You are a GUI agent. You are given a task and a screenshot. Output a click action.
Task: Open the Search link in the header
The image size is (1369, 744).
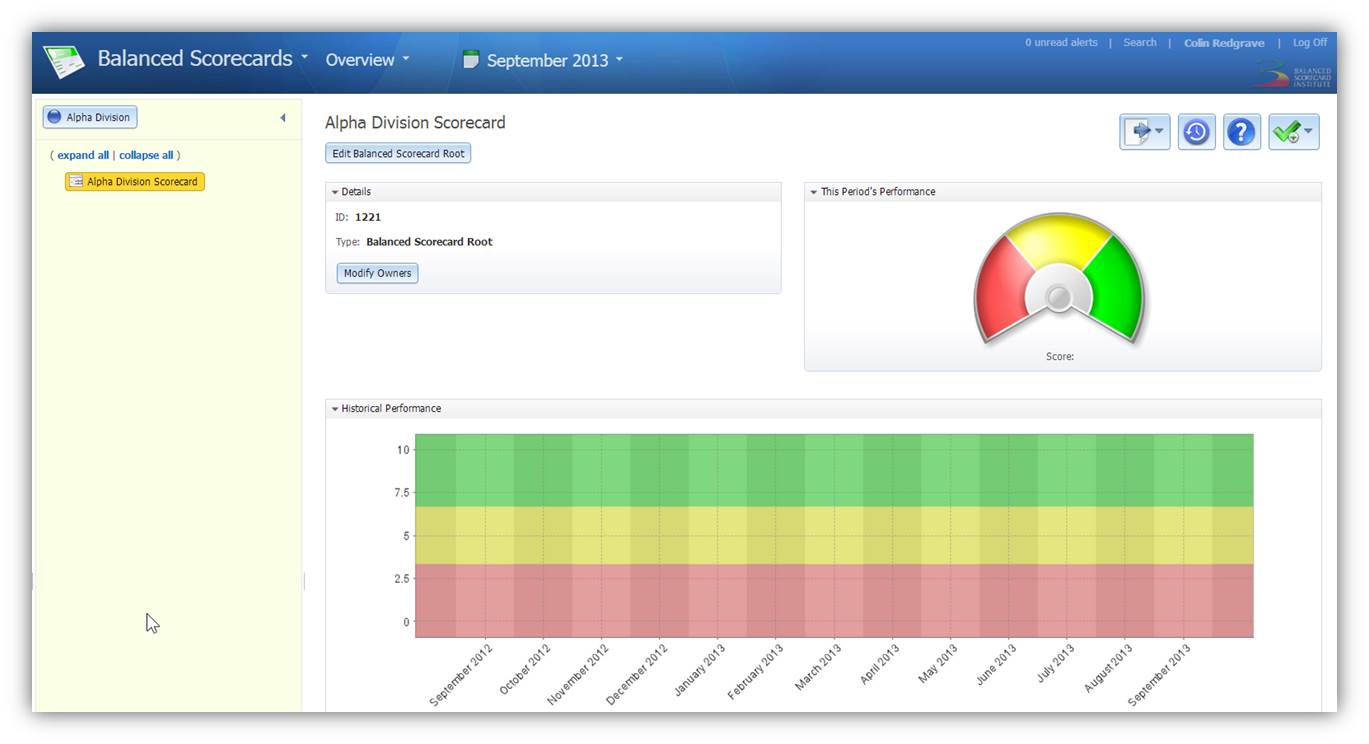(x=1140, y=43)
